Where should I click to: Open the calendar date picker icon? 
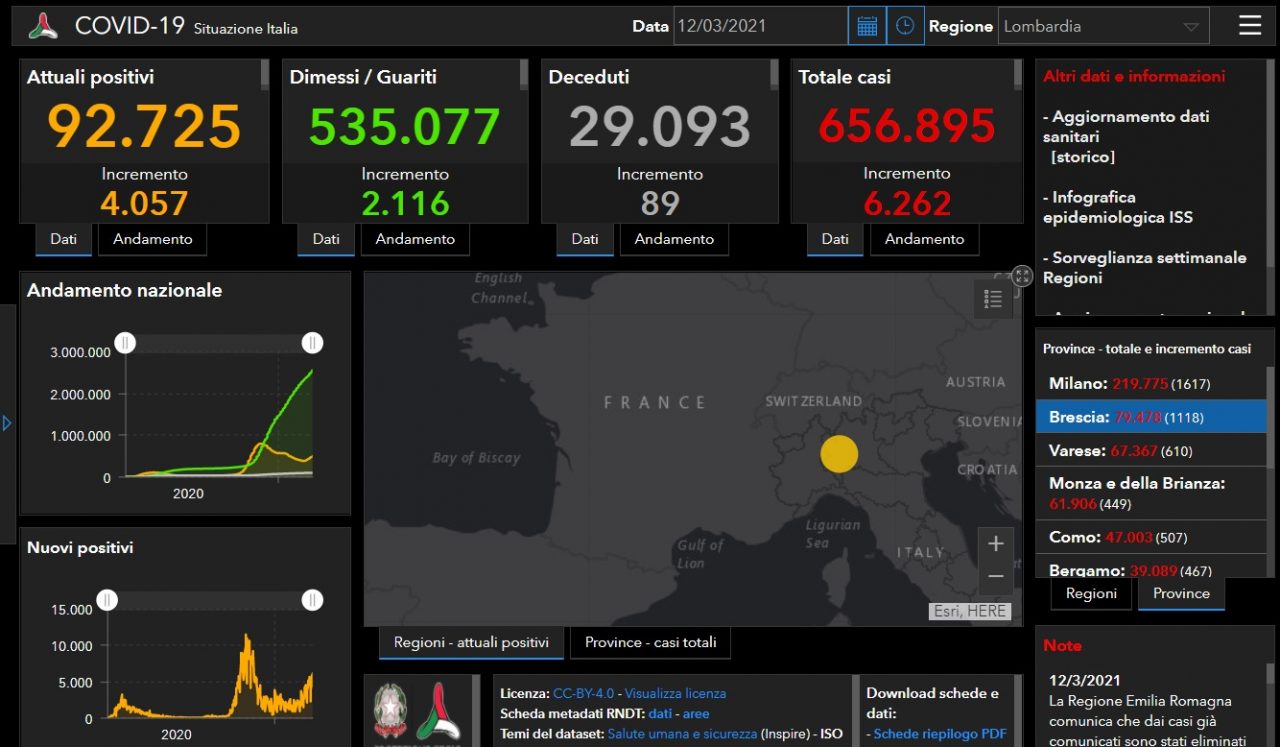pyautogui.click(x=867, y=27)
